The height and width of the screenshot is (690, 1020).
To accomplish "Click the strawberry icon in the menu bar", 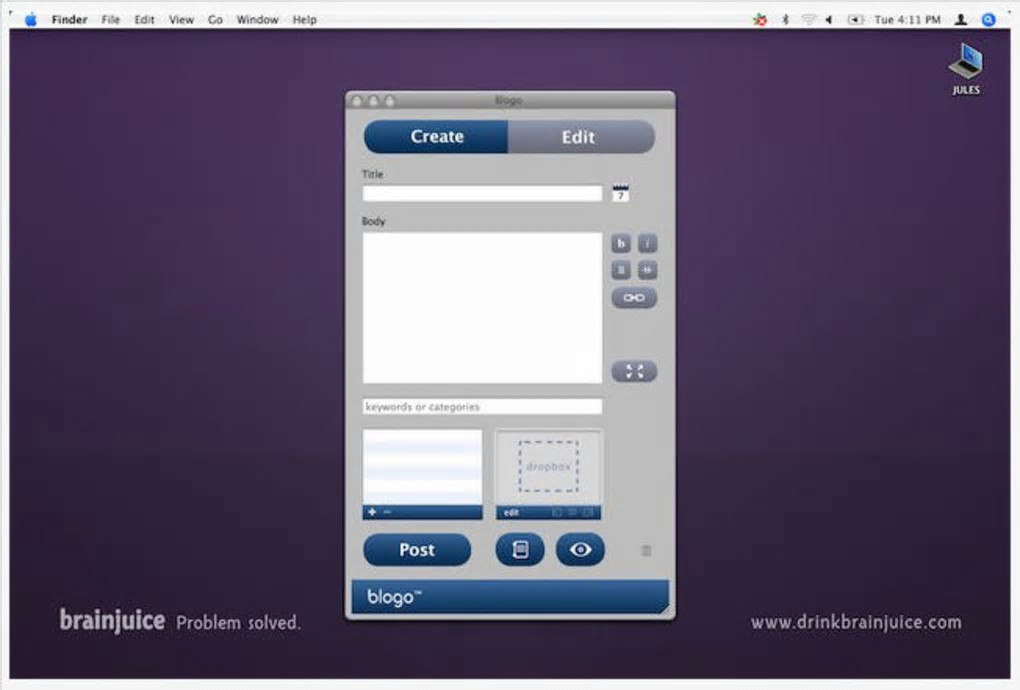I will point(760,20).
